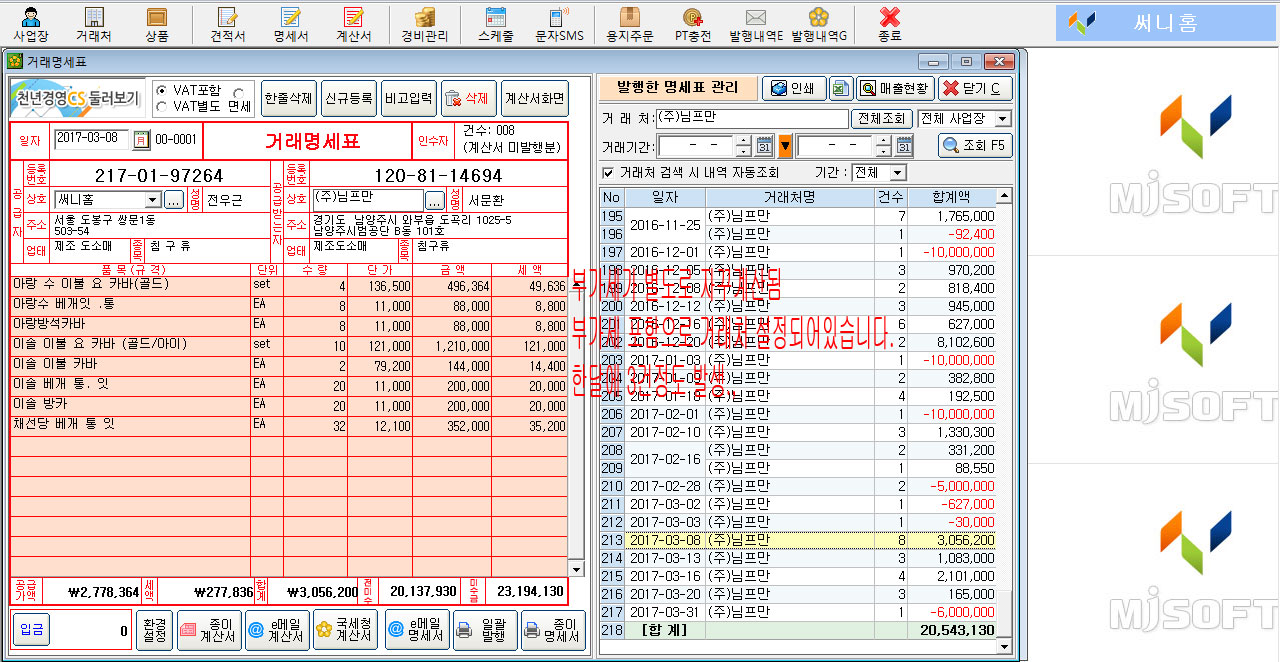Image resolution: width=1280 pixels, height=662 pixels.
Task: Select item row 채션당 베개 통 잇
Action: tap(288, 424)
